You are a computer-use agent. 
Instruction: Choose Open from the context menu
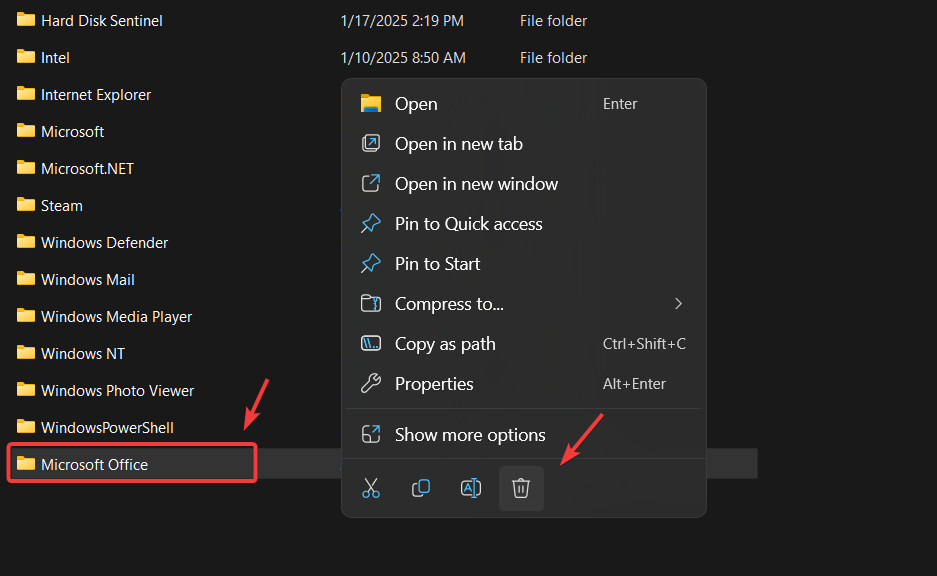coord(416,104)
